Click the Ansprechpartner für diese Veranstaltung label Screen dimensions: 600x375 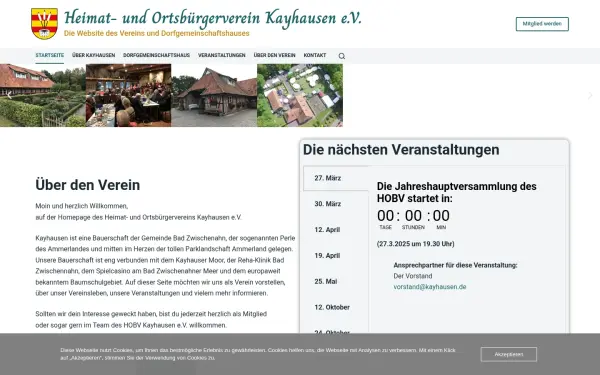point(455,265)
